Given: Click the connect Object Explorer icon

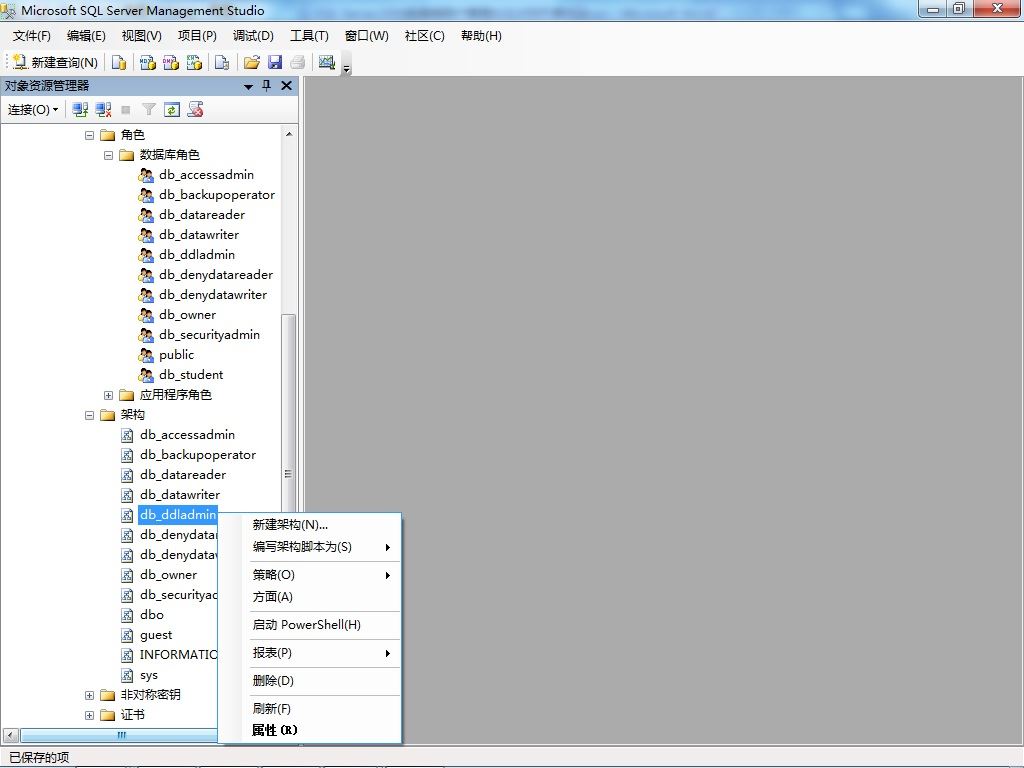Looking at the screenshot, I should [80, 110].
